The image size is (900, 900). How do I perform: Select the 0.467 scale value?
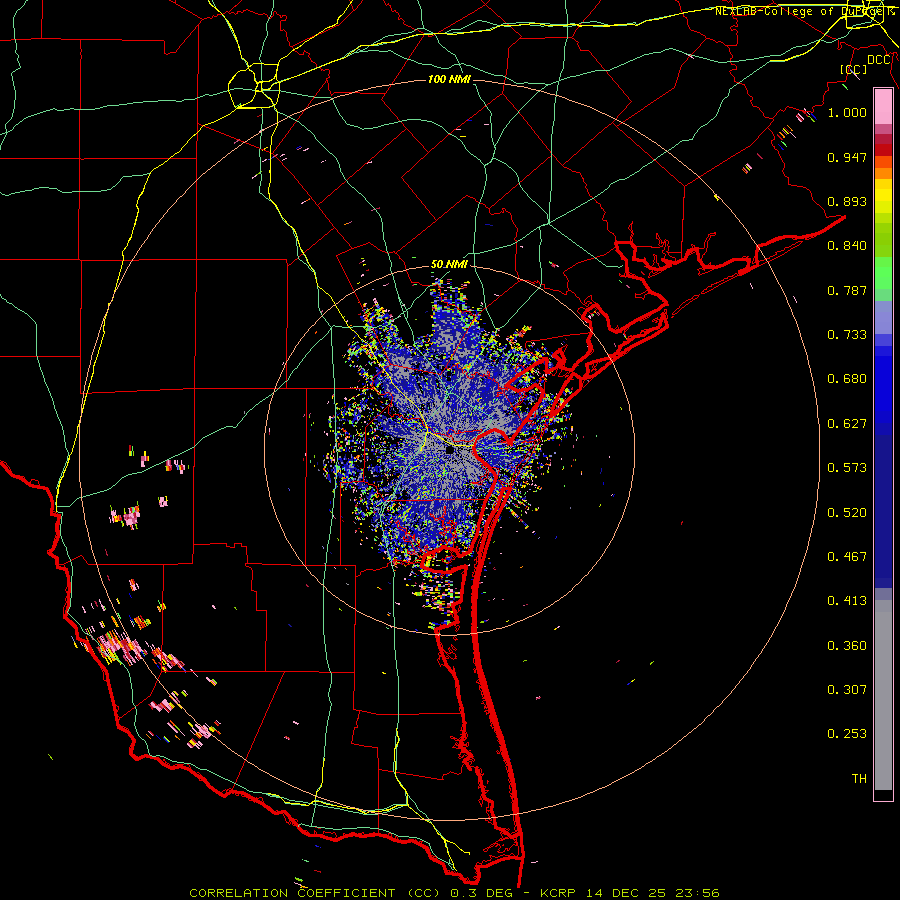pos(847,557)
